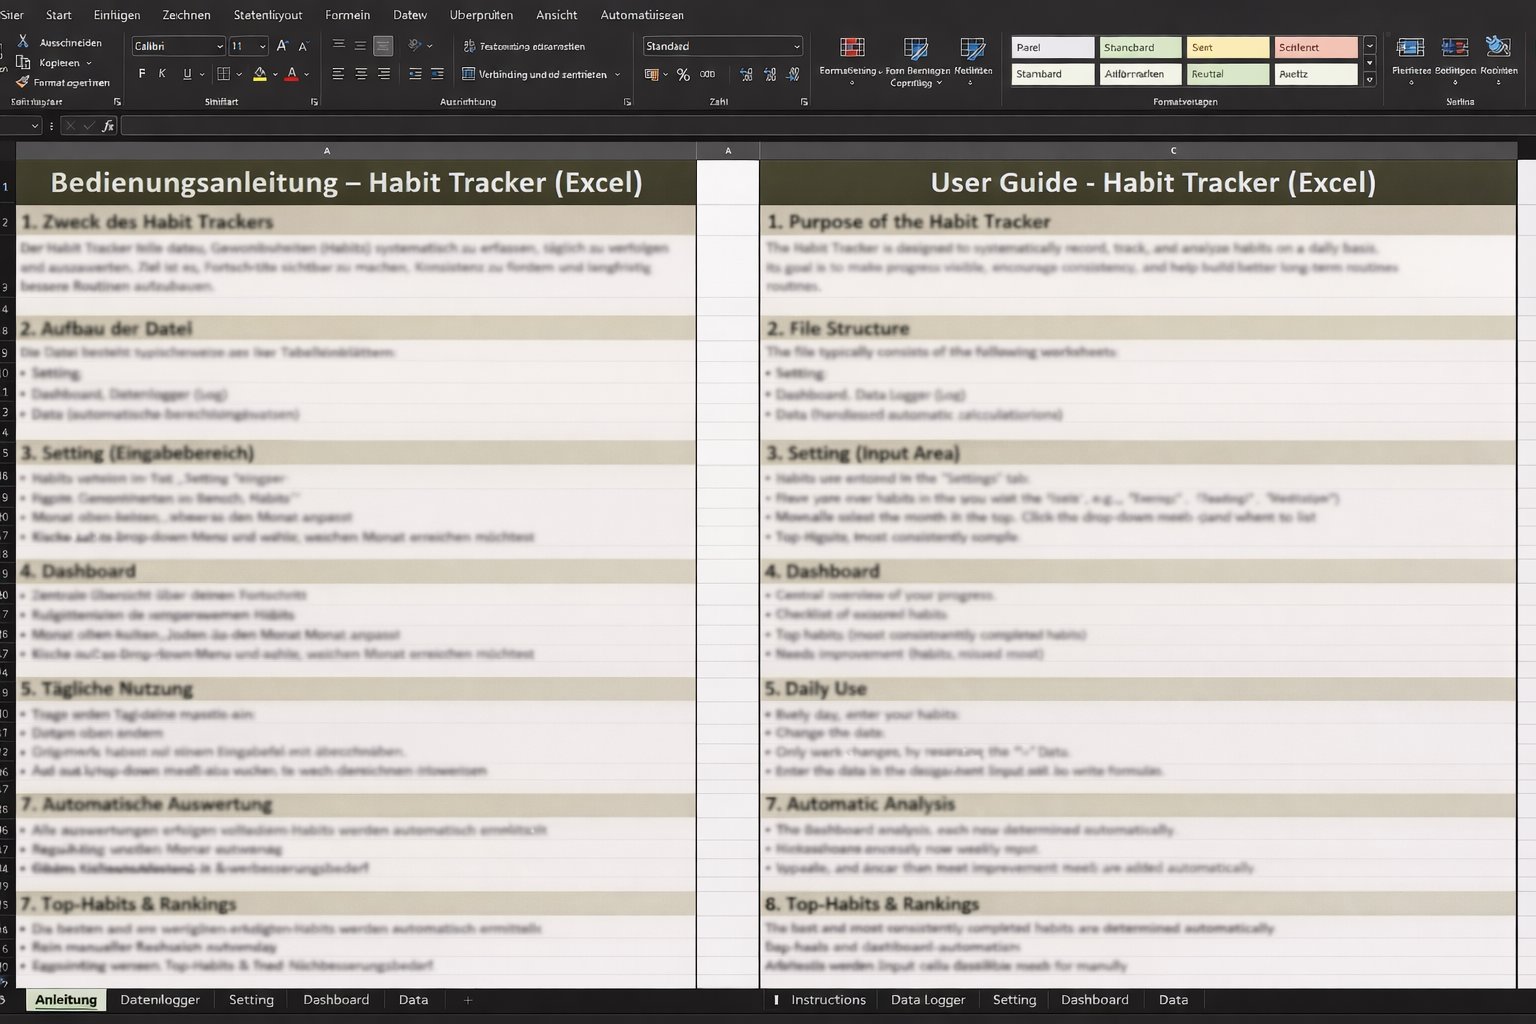Image resolution: width=1536 pixels, height=1024 pixels.
Task: Toggle bold formatting with F button
Action: coord(142,73)
